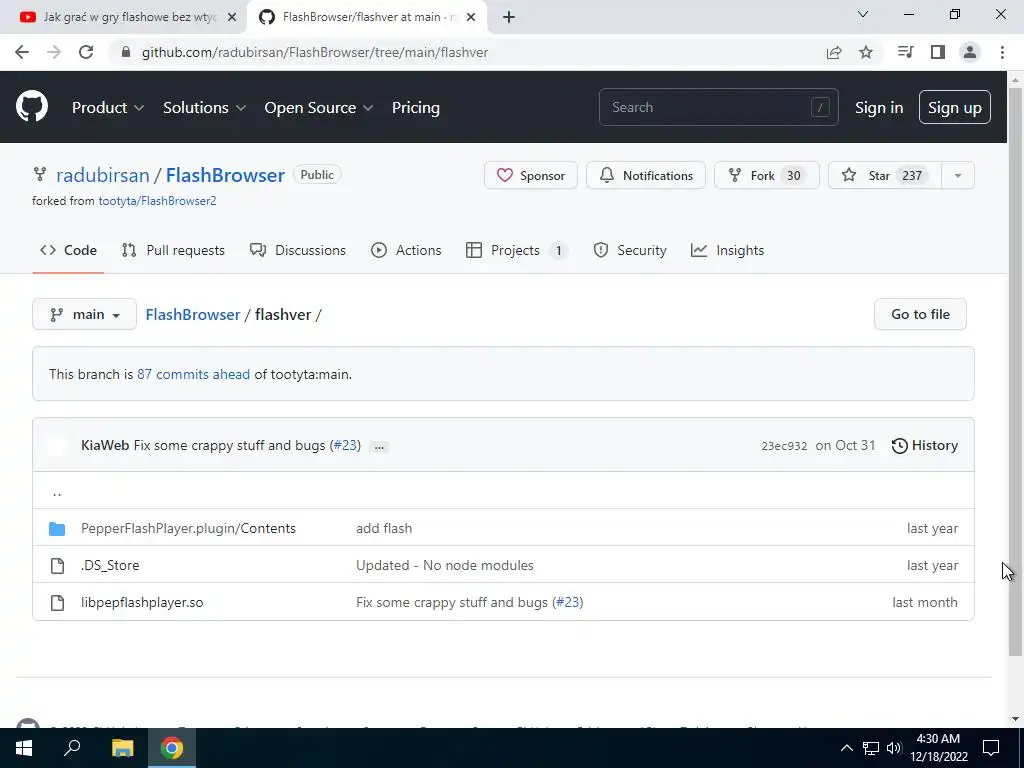Open tootyta/FlashBrowser2 fork source link
Viewport: 1024px width, 768px height.
(x=157, y=200)
